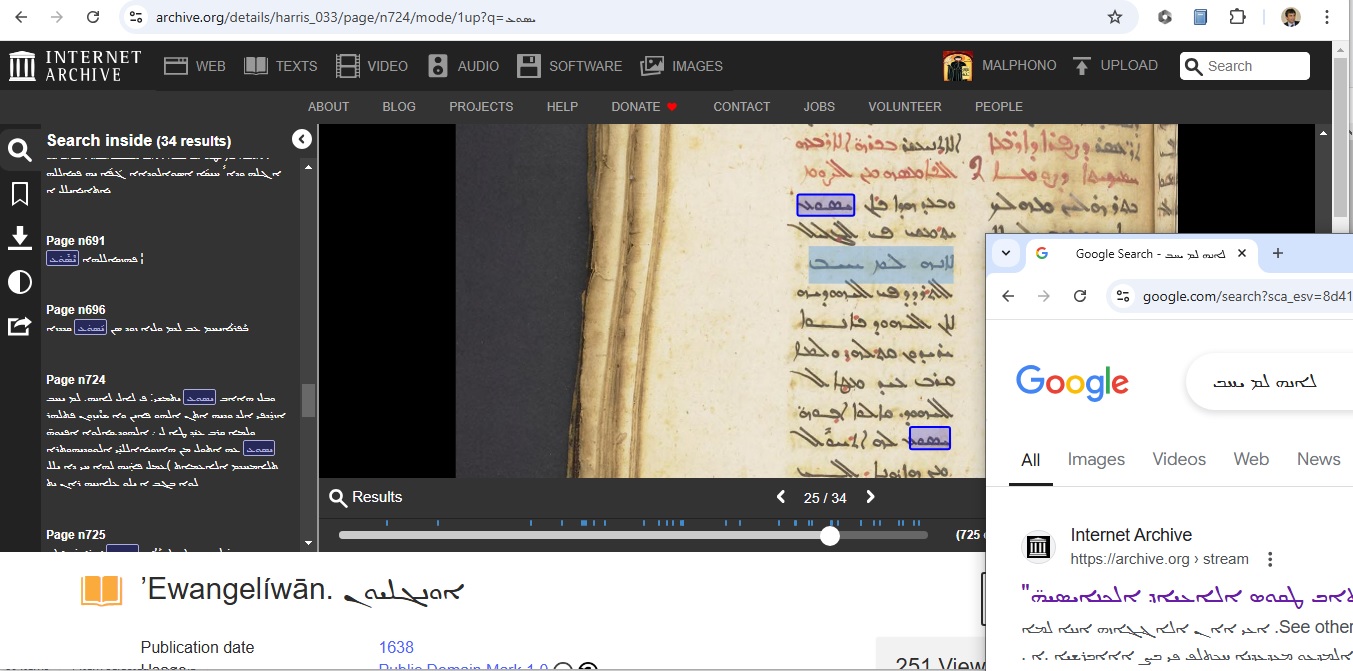1353x671 pixels.
Task: Reload the archive.org page
Action: click(x=93, y=17)
